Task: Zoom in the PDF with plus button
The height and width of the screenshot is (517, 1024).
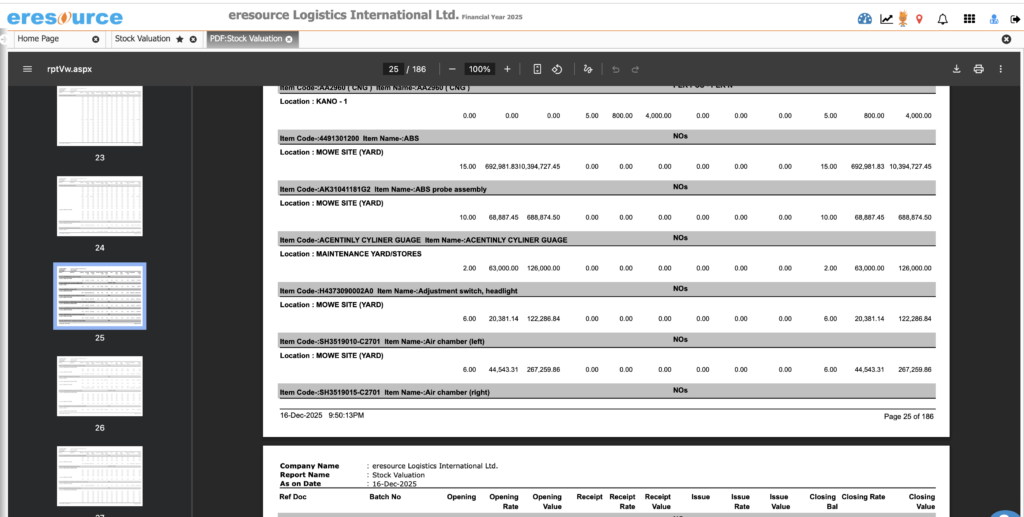Action: click(507, 69)
